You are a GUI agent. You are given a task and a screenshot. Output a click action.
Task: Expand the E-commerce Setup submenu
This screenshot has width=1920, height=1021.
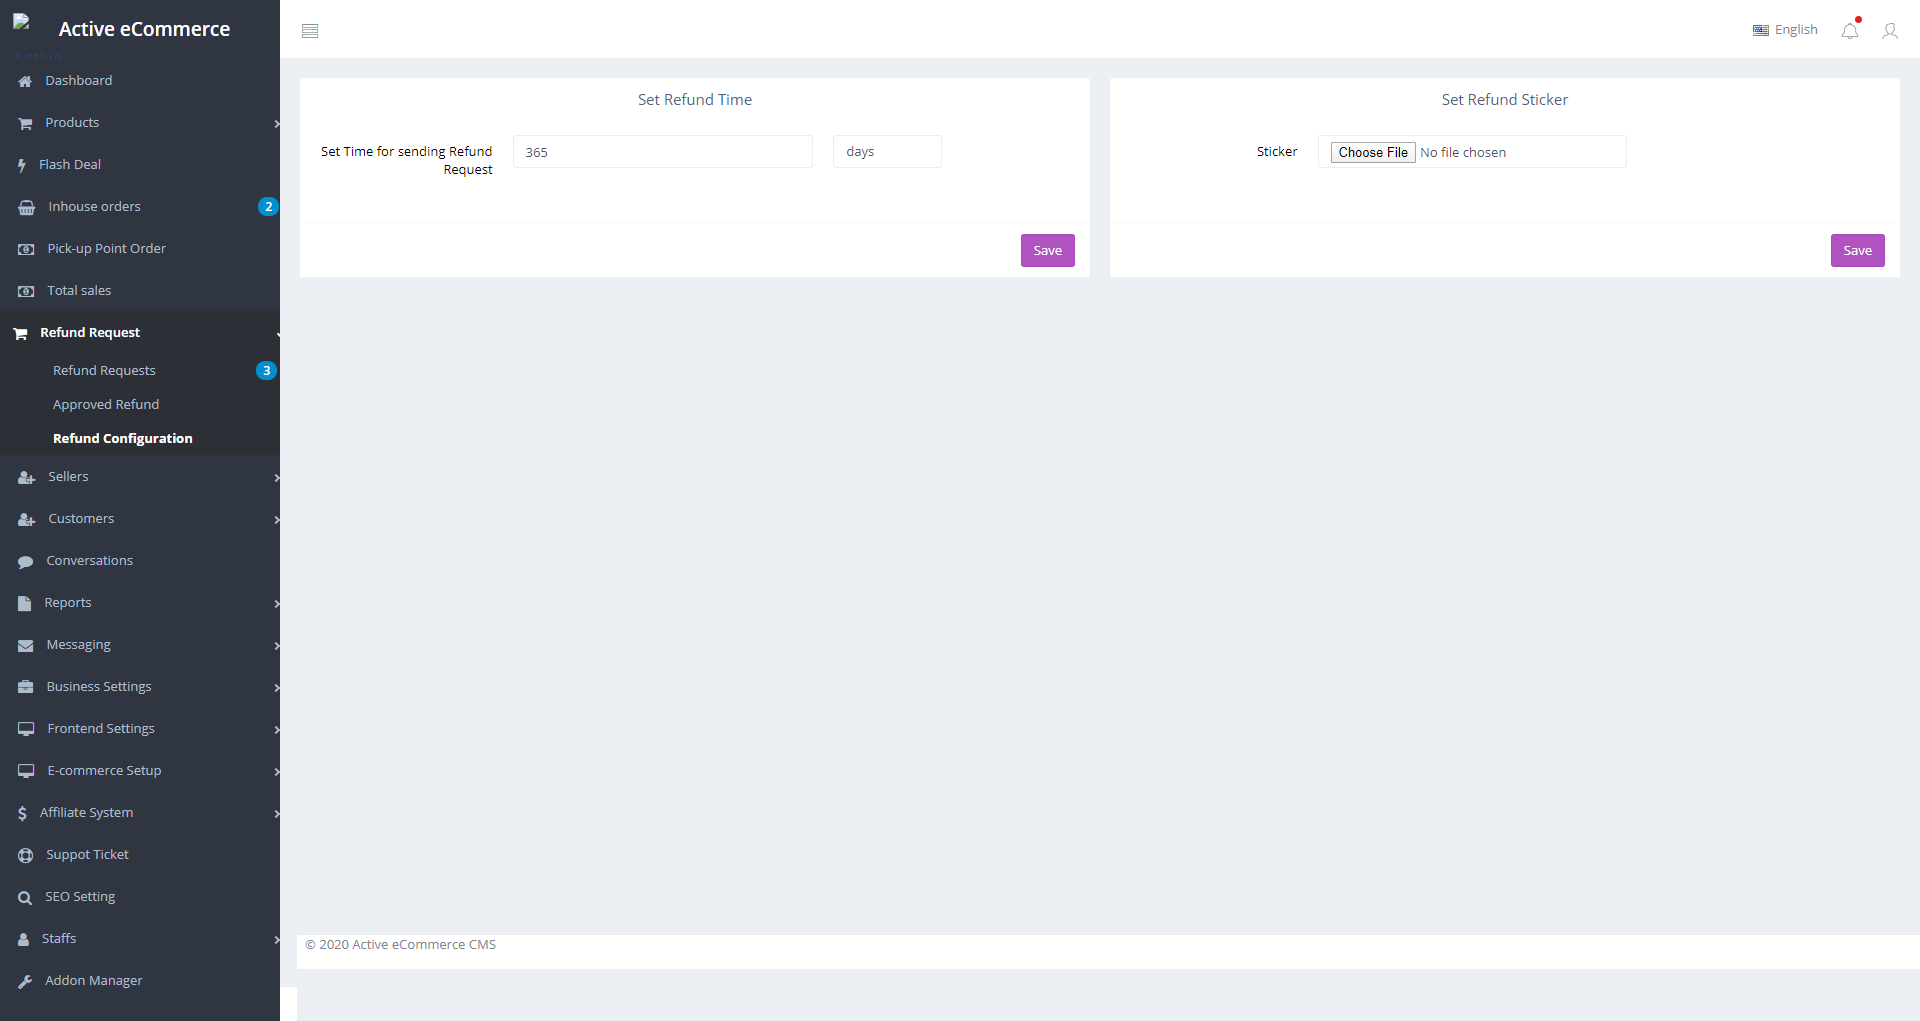tap(276, 771)
